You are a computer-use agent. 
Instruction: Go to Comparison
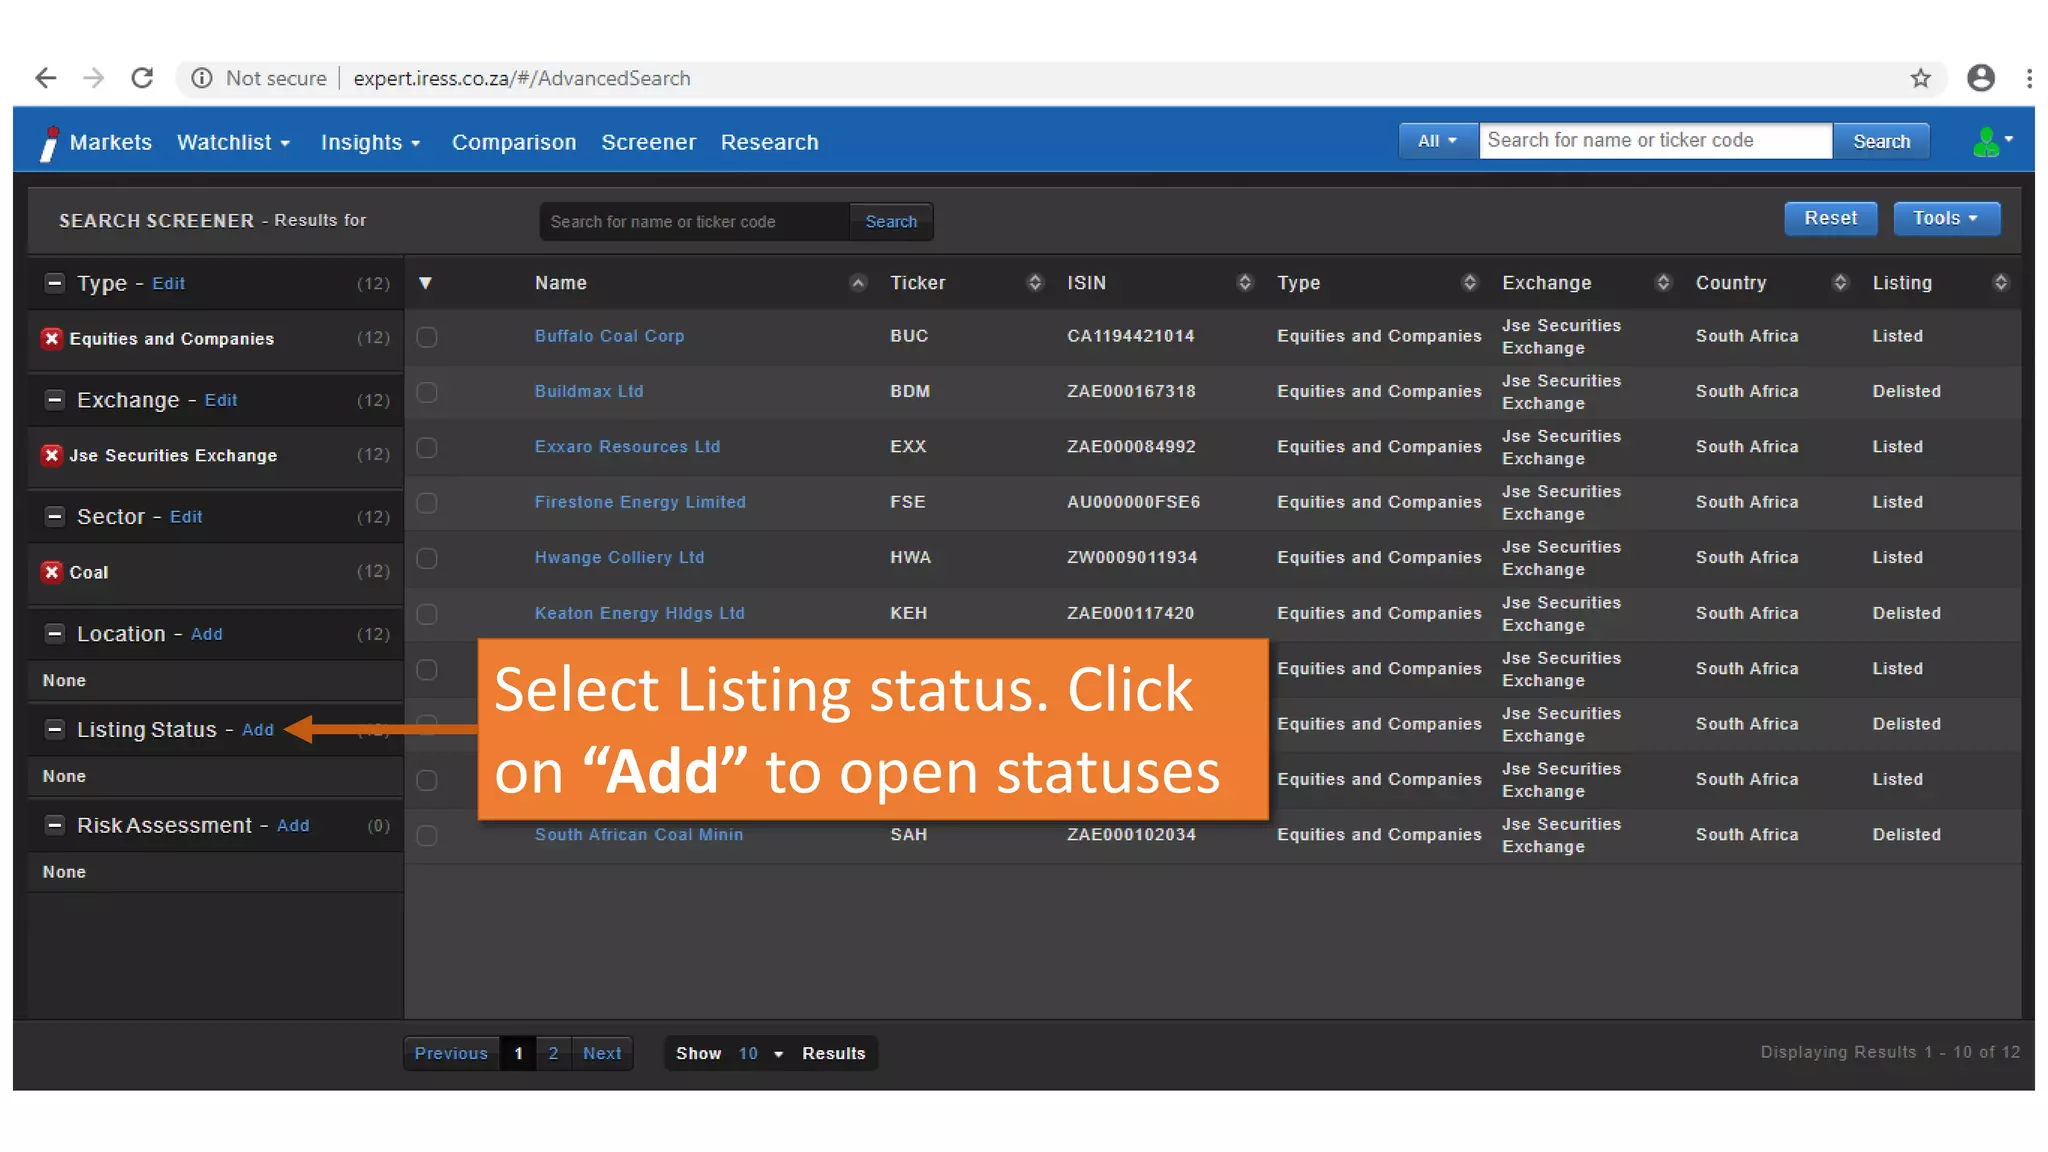coord(514,142)
